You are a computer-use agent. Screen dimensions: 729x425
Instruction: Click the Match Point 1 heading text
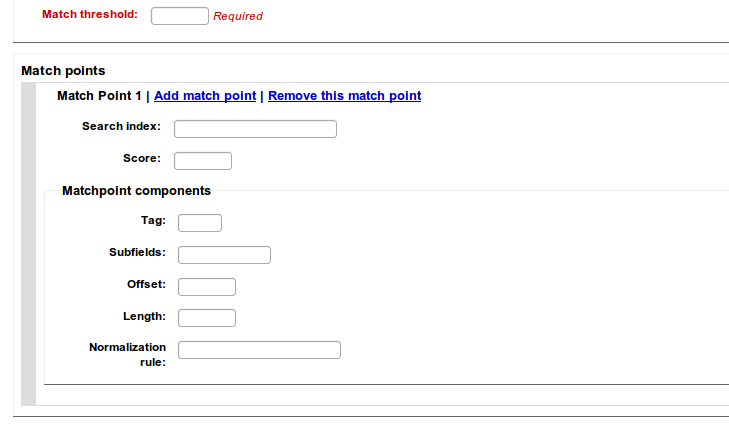pyautogui.click(x=100, y=96)
